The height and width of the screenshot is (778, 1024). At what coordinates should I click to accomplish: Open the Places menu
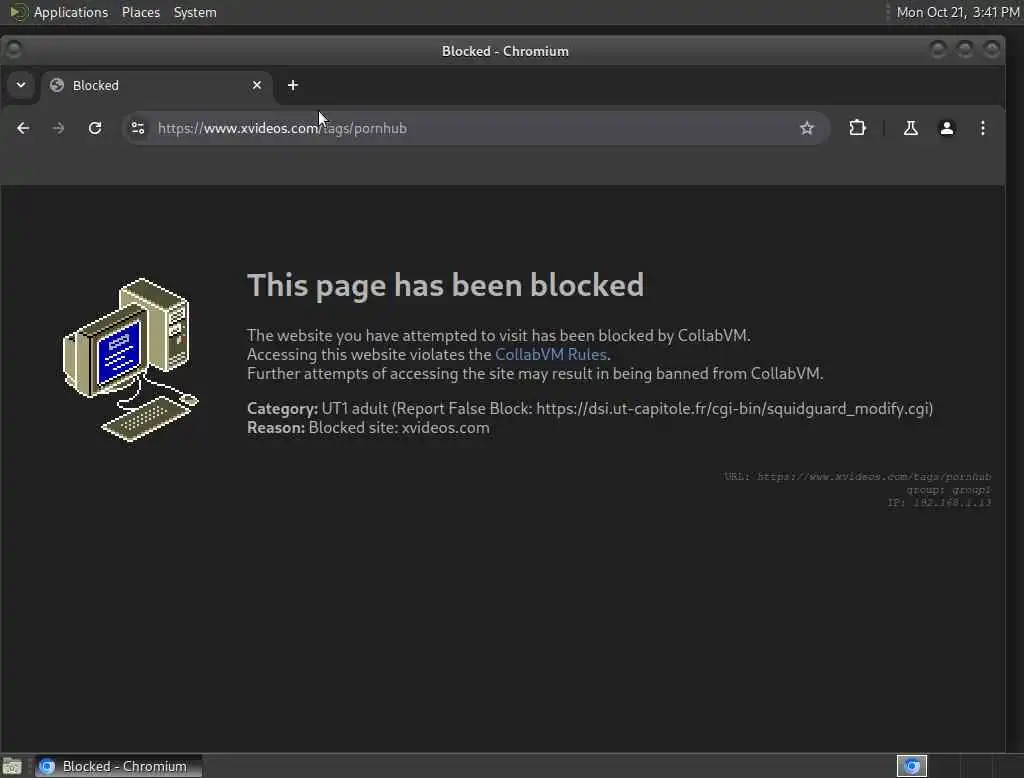coord(140,12)
